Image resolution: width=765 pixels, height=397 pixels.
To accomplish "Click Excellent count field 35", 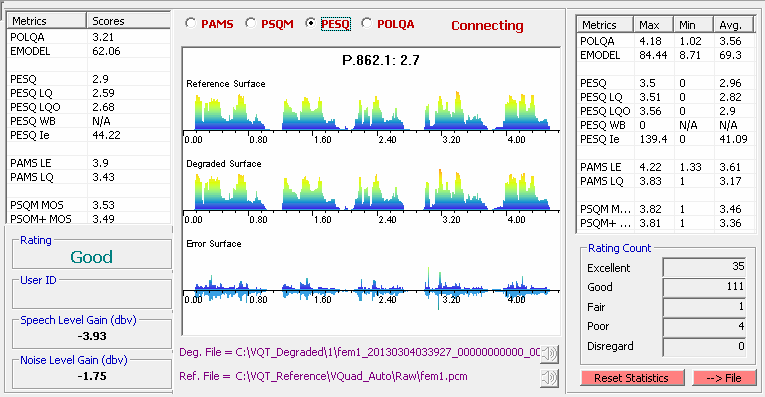I will pos(705,267).
